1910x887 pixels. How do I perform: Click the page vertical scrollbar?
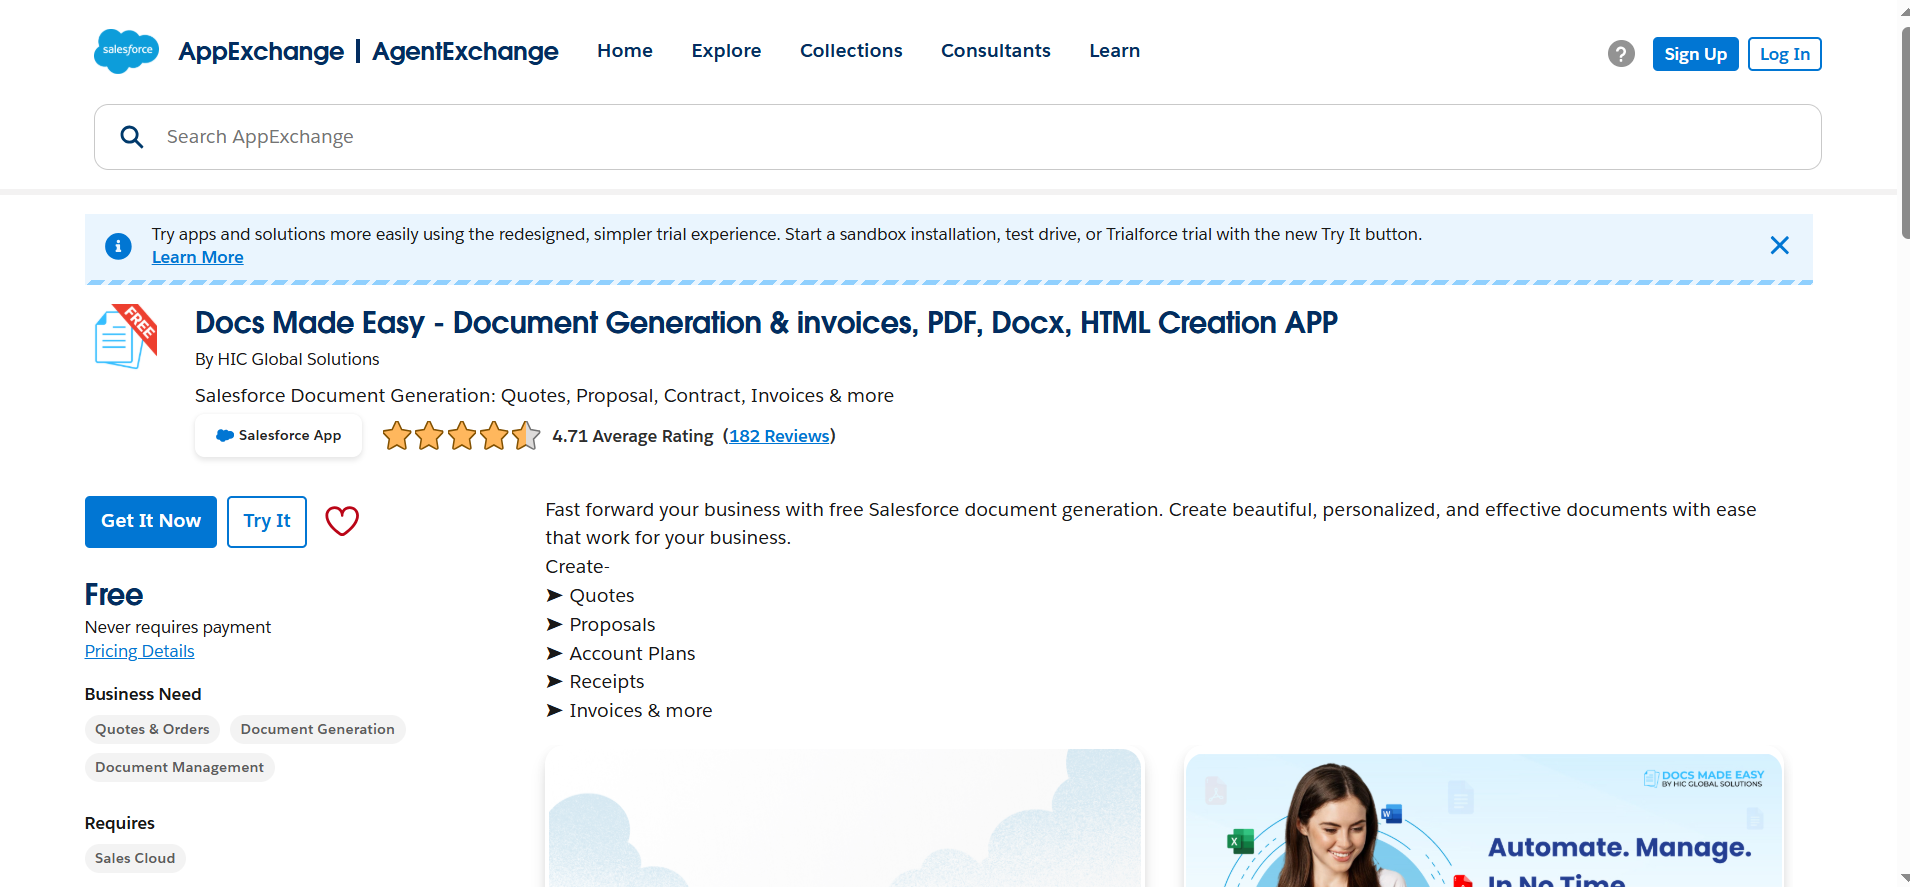pyautogui.click(x=1904, y=134)
